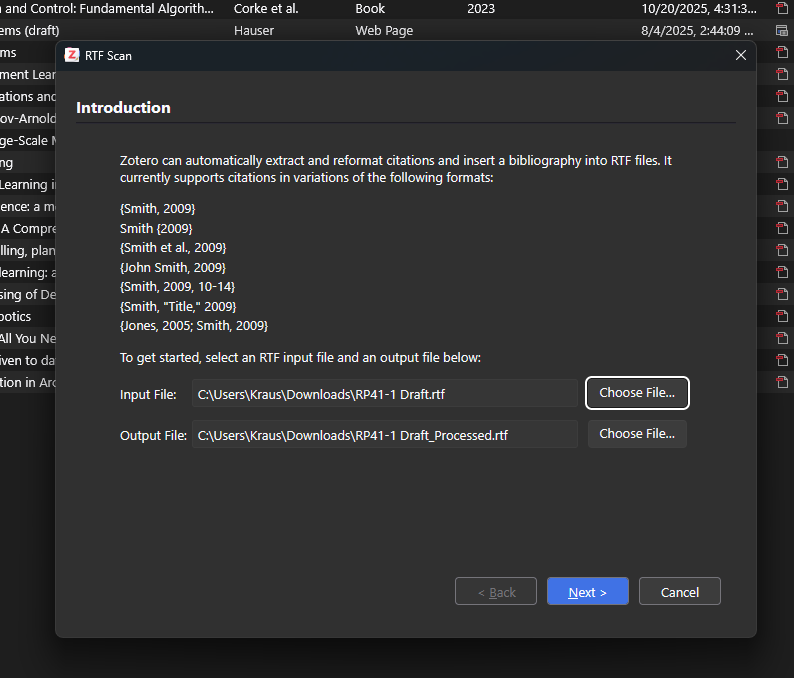This screenshot has height=678, width=794.
Task: Click the "2023" year cell
Action: 481,9
